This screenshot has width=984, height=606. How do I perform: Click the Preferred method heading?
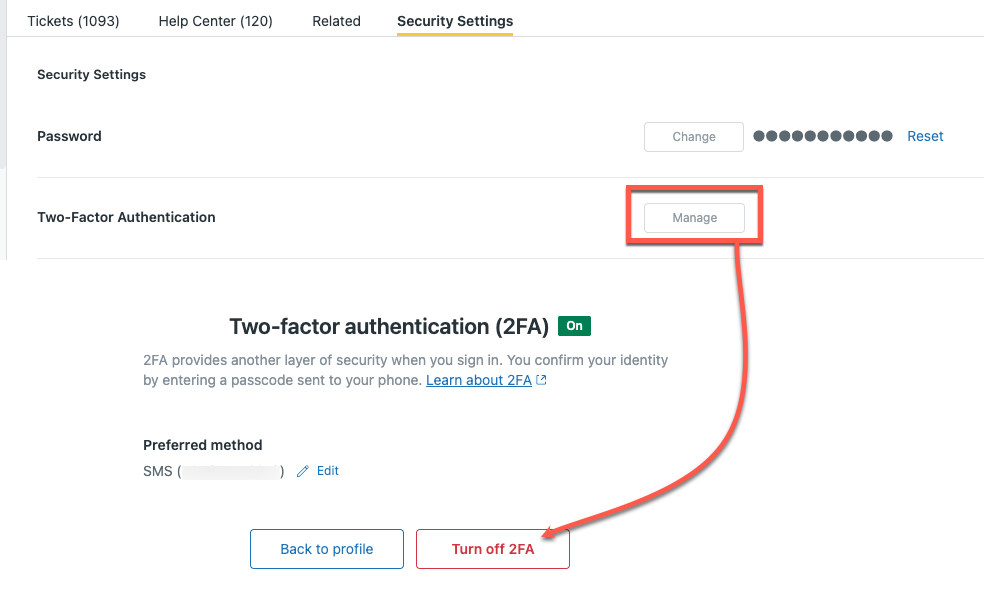click(x=203, y=445)
